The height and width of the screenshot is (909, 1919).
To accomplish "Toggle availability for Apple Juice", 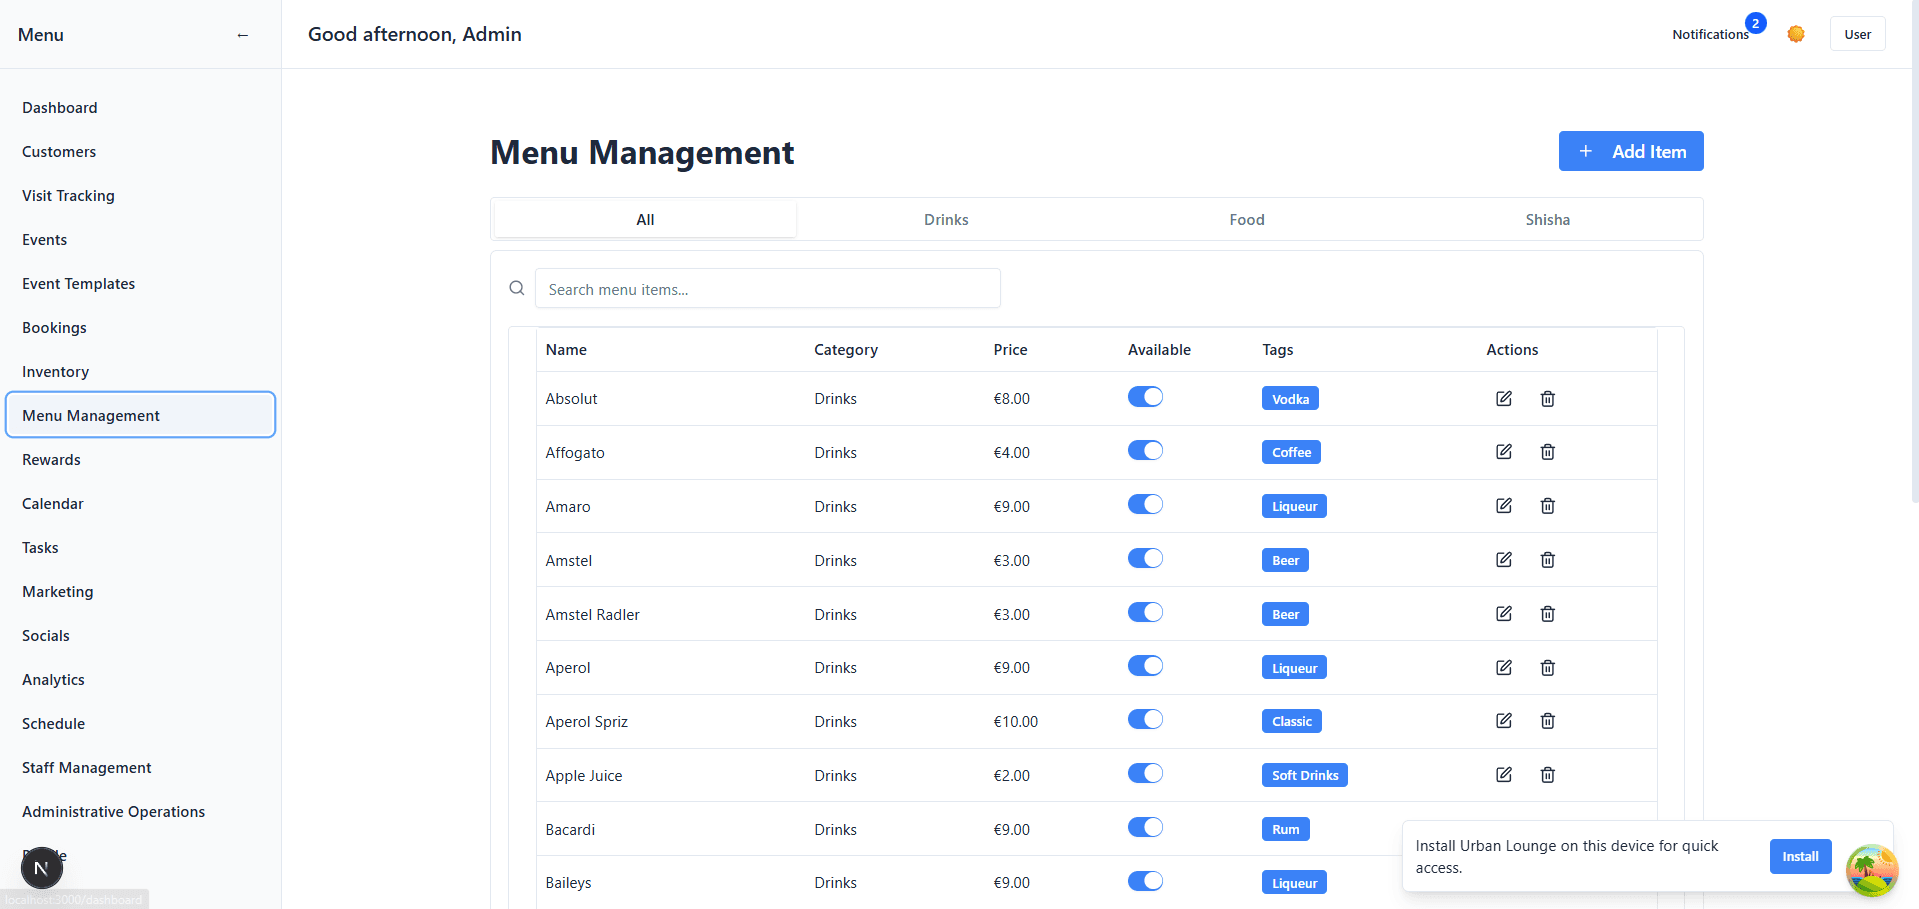I will 1145,774.
